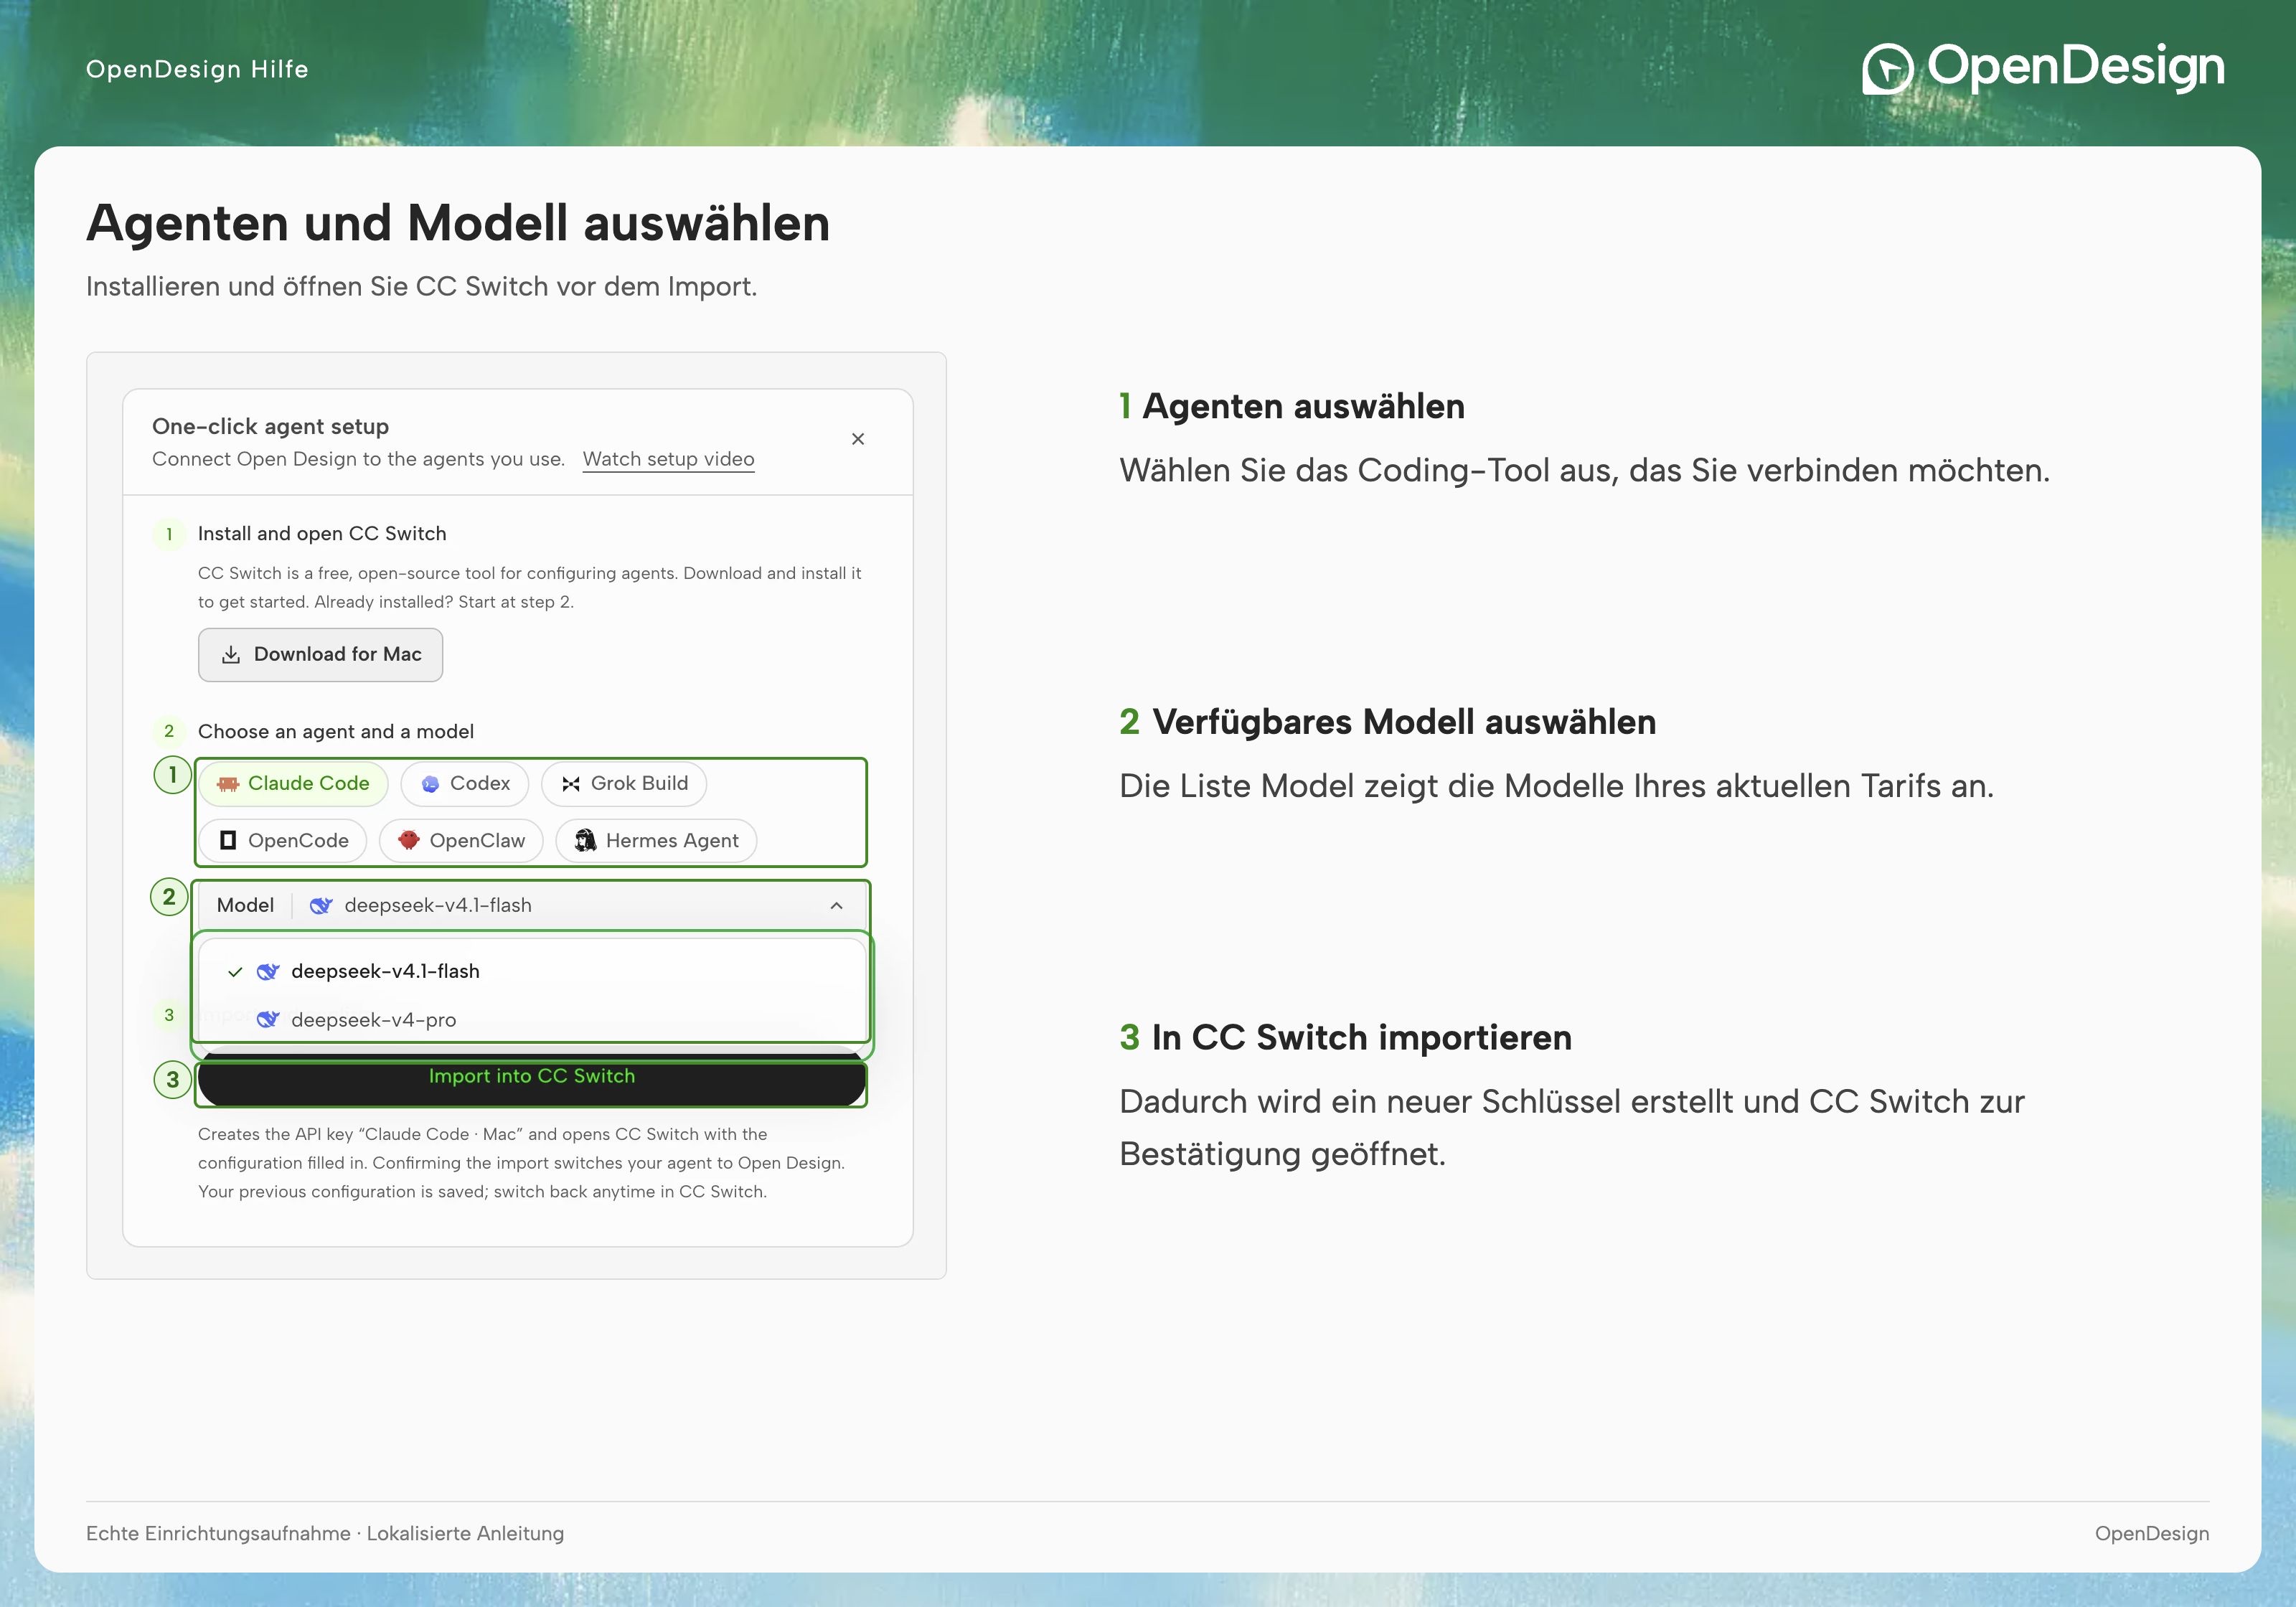Click the OpenDesign Hilfe header text
The width and height of the screenshot is (2296, 1607).
coord(197,69)
